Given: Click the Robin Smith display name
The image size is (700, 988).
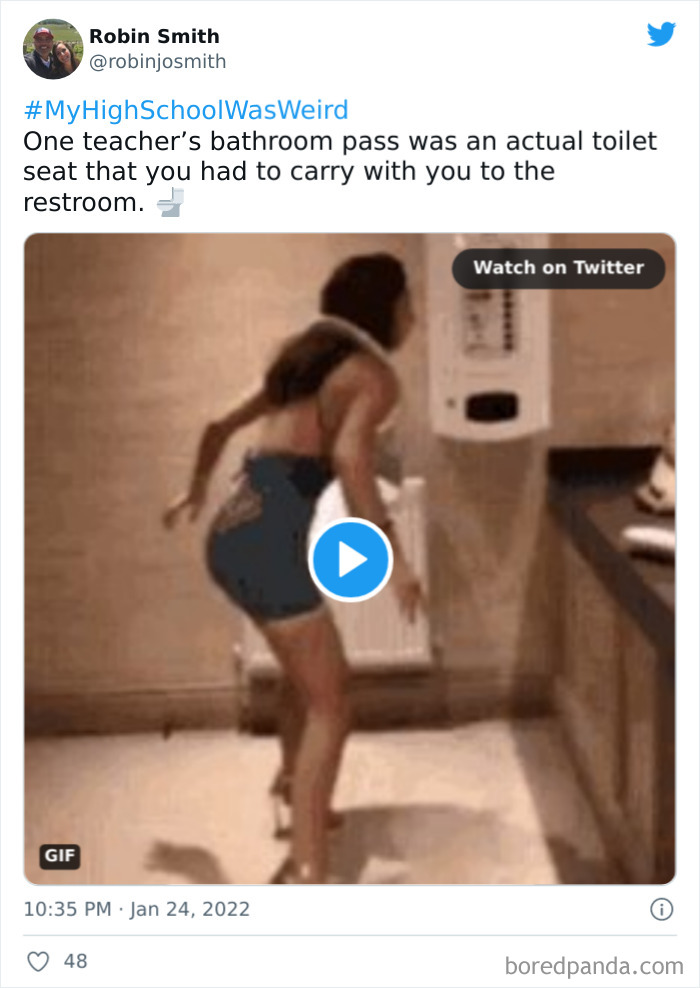Looking at the screenshot, I should tap(154, 36).
